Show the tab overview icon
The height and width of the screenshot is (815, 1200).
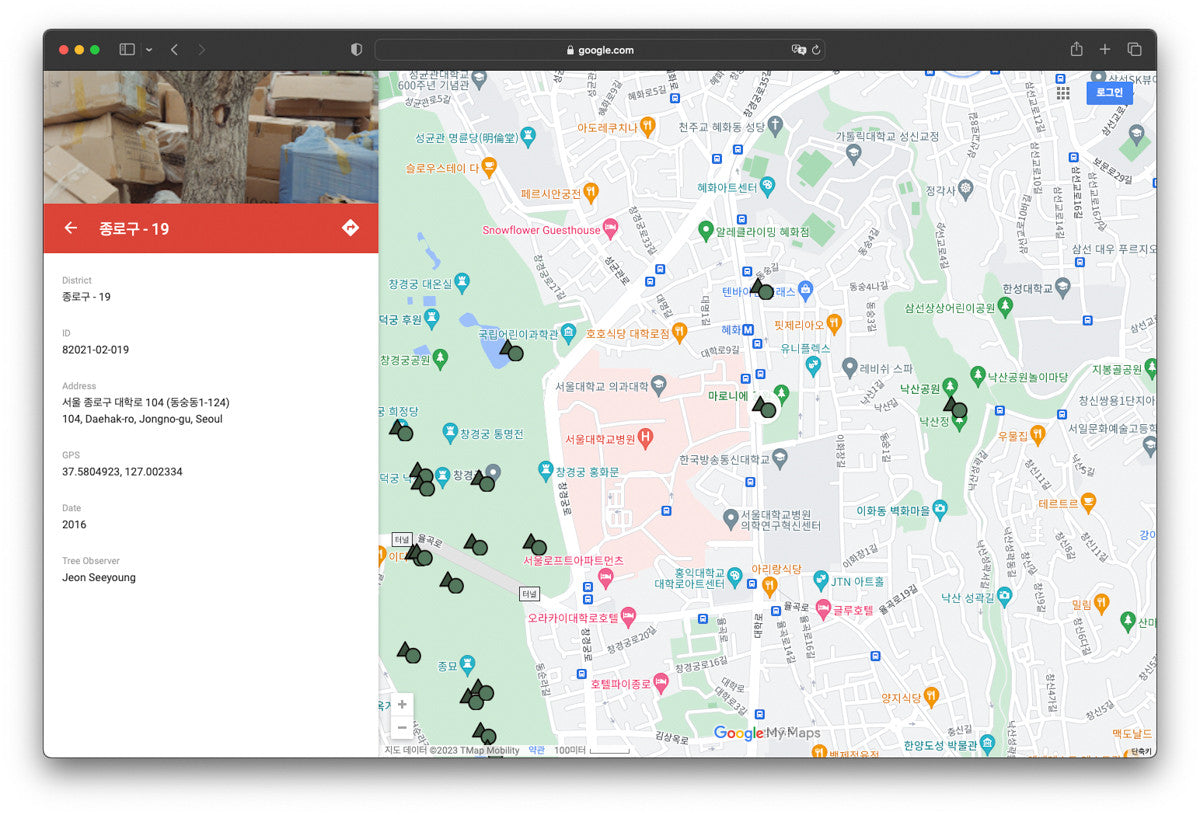click(1134, 49)
